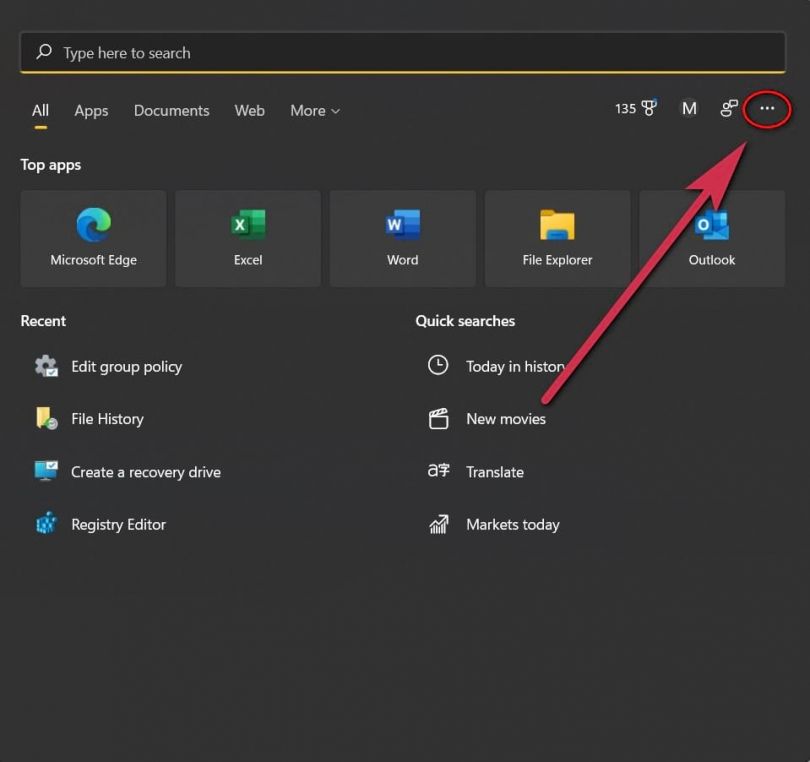
Task: Open the account avatar marked M
Action: click(x=689, y=109)
